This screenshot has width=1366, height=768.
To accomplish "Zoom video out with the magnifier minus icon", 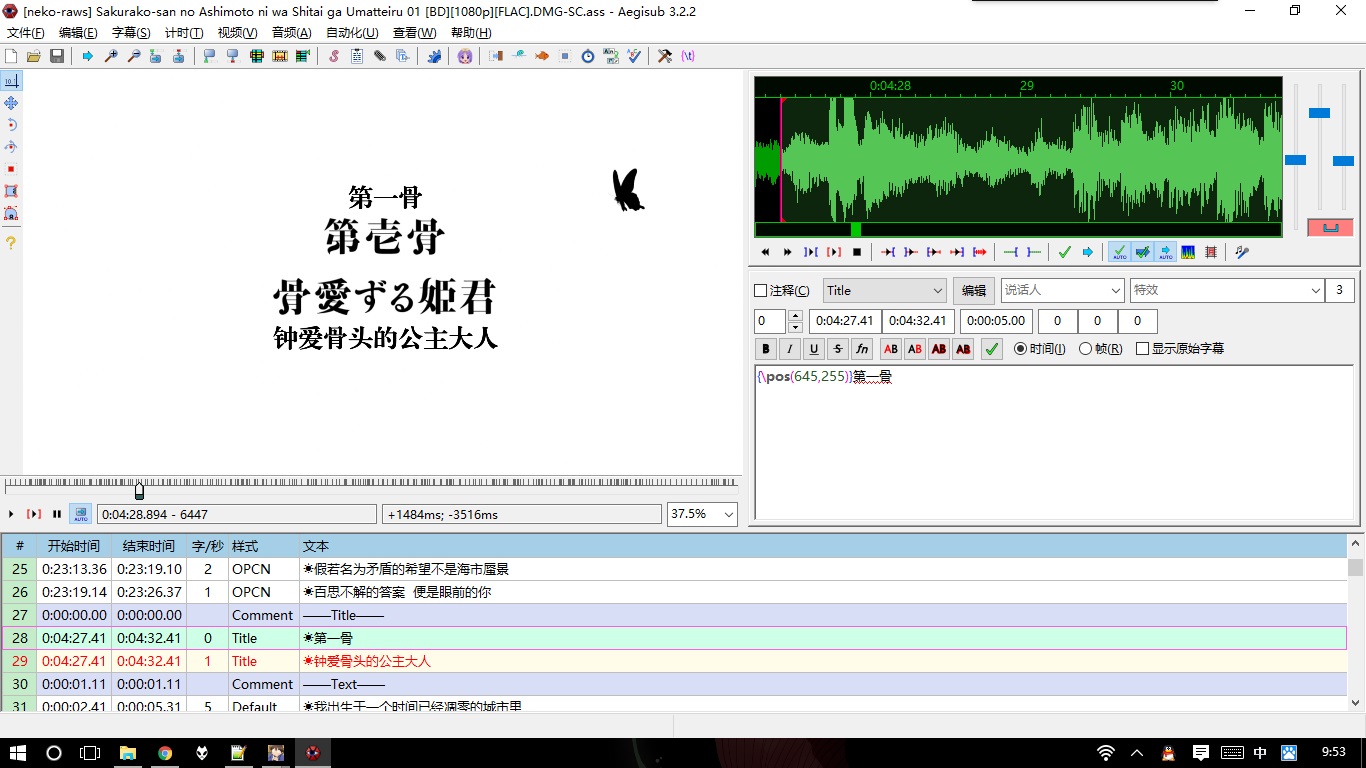I will point(134,56).
